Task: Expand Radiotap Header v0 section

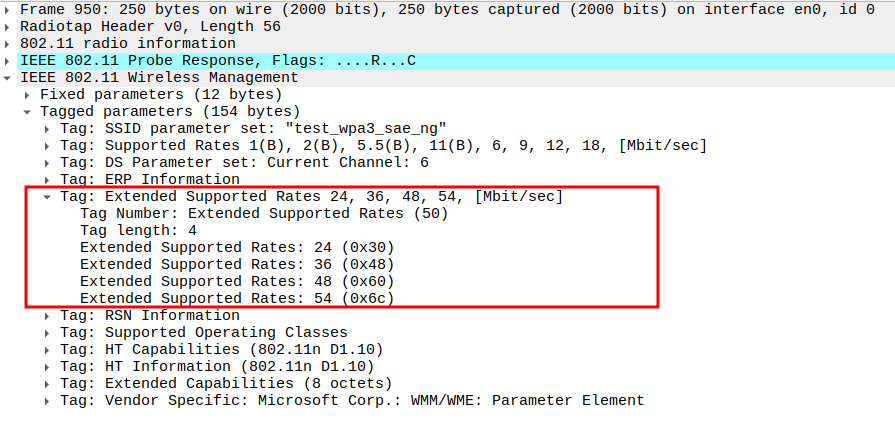Action: 9,27
